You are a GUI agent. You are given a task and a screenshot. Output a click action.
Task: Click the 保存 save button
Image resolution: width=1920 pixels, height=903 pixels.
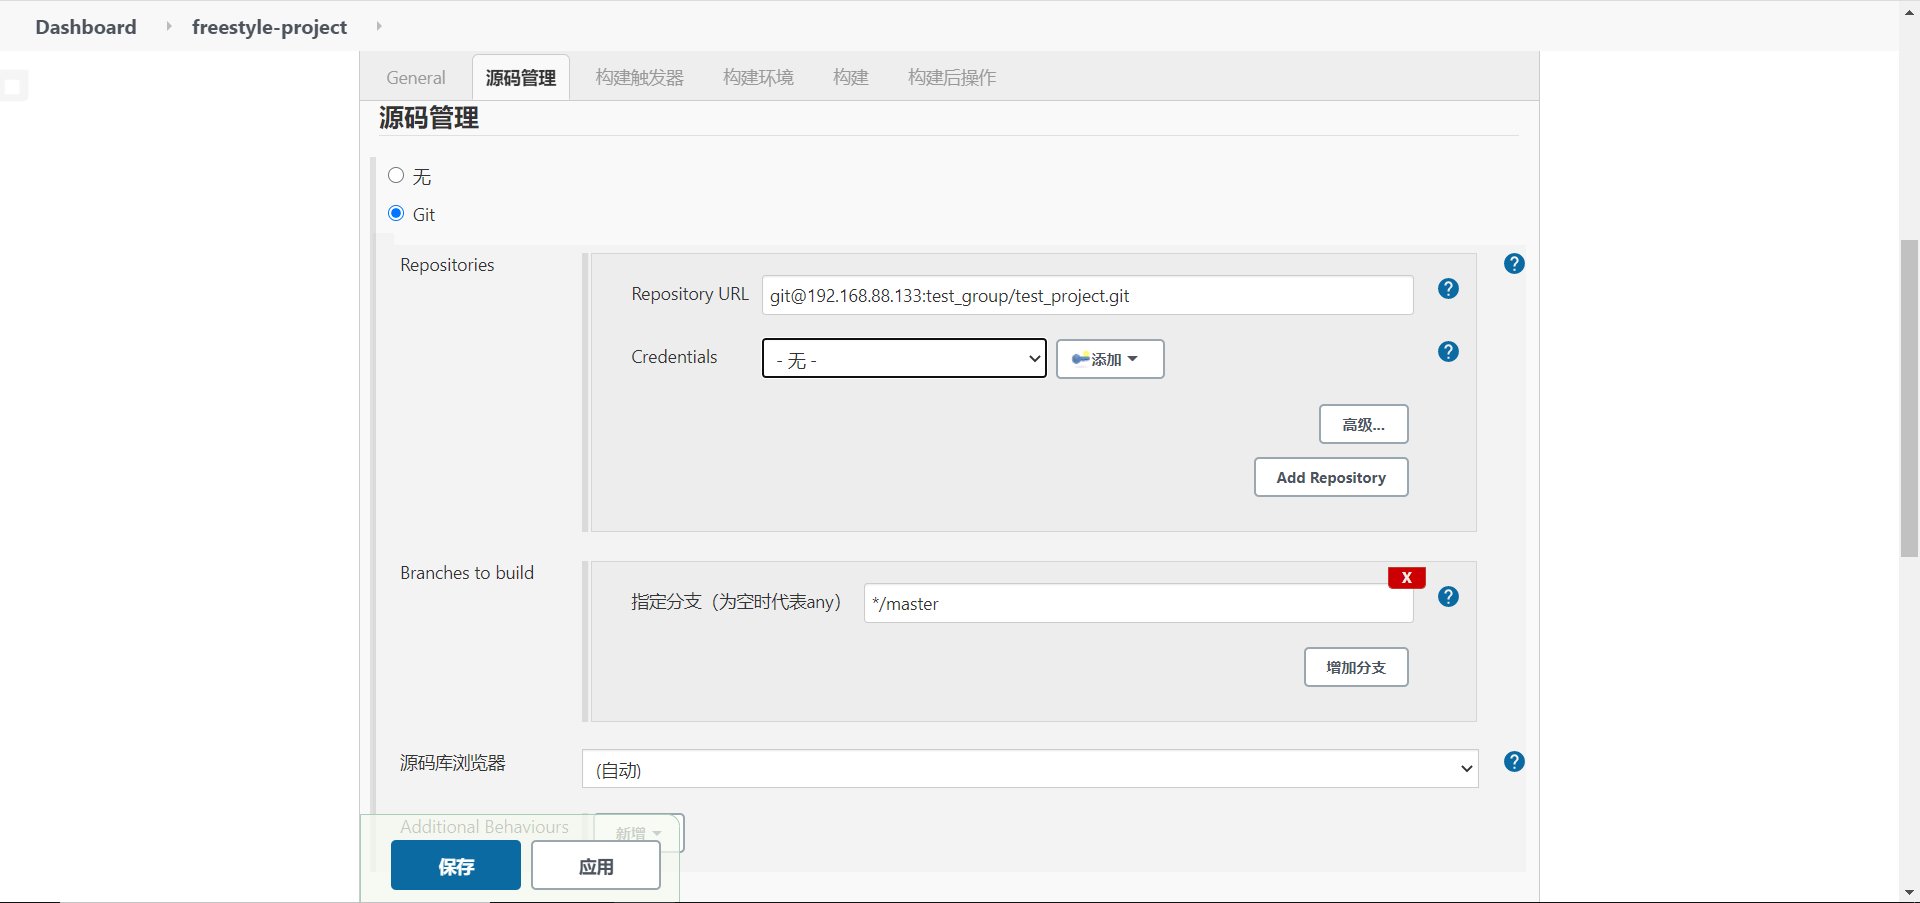tap(456, 866)
